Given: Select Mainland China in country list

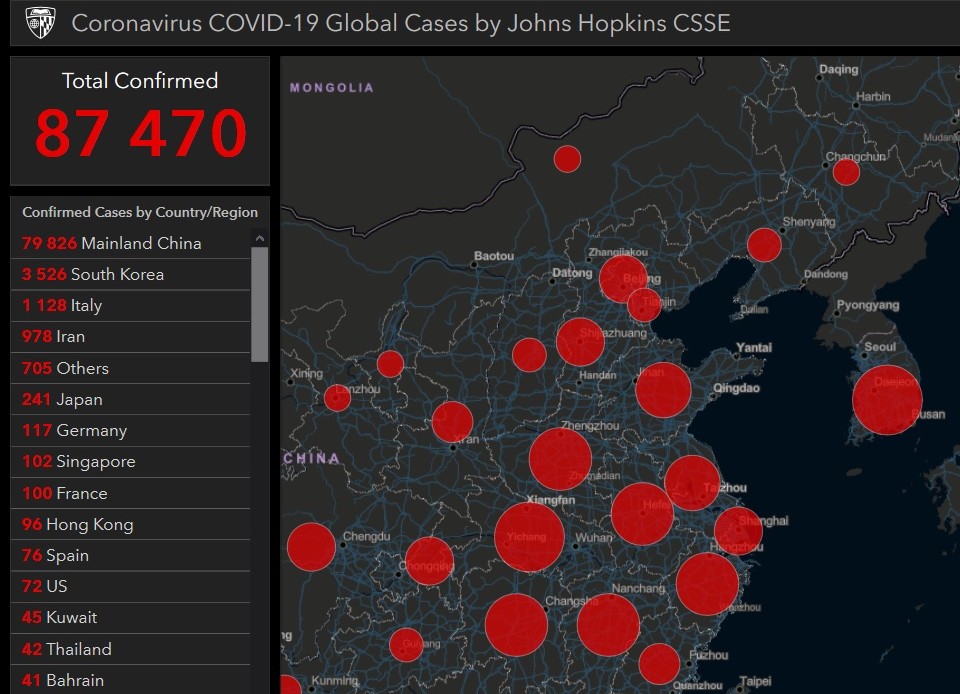Looking at the screenshot, I should [x=130, y=243].
